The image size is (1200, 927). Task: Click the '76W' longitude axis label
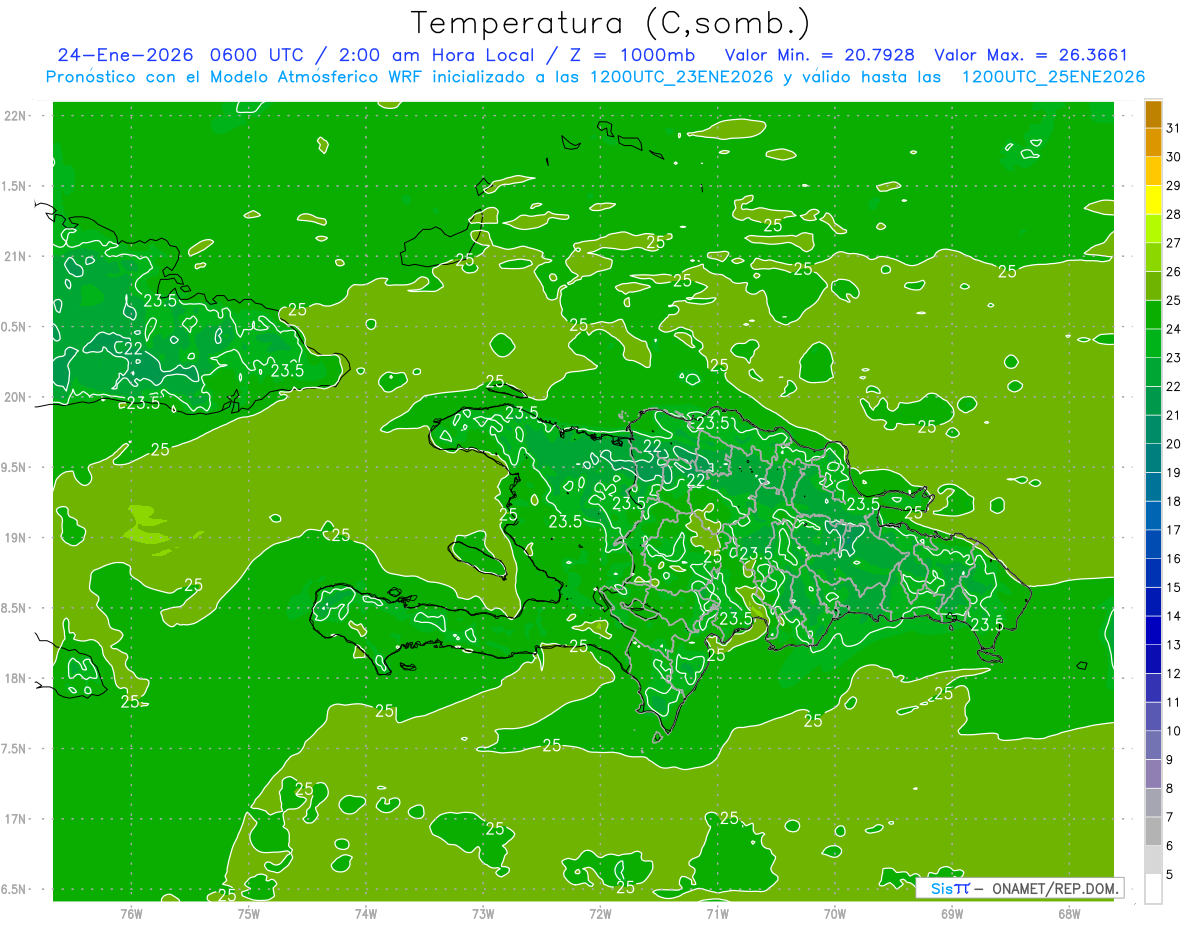pyautogui.click(x=131, y=914)
